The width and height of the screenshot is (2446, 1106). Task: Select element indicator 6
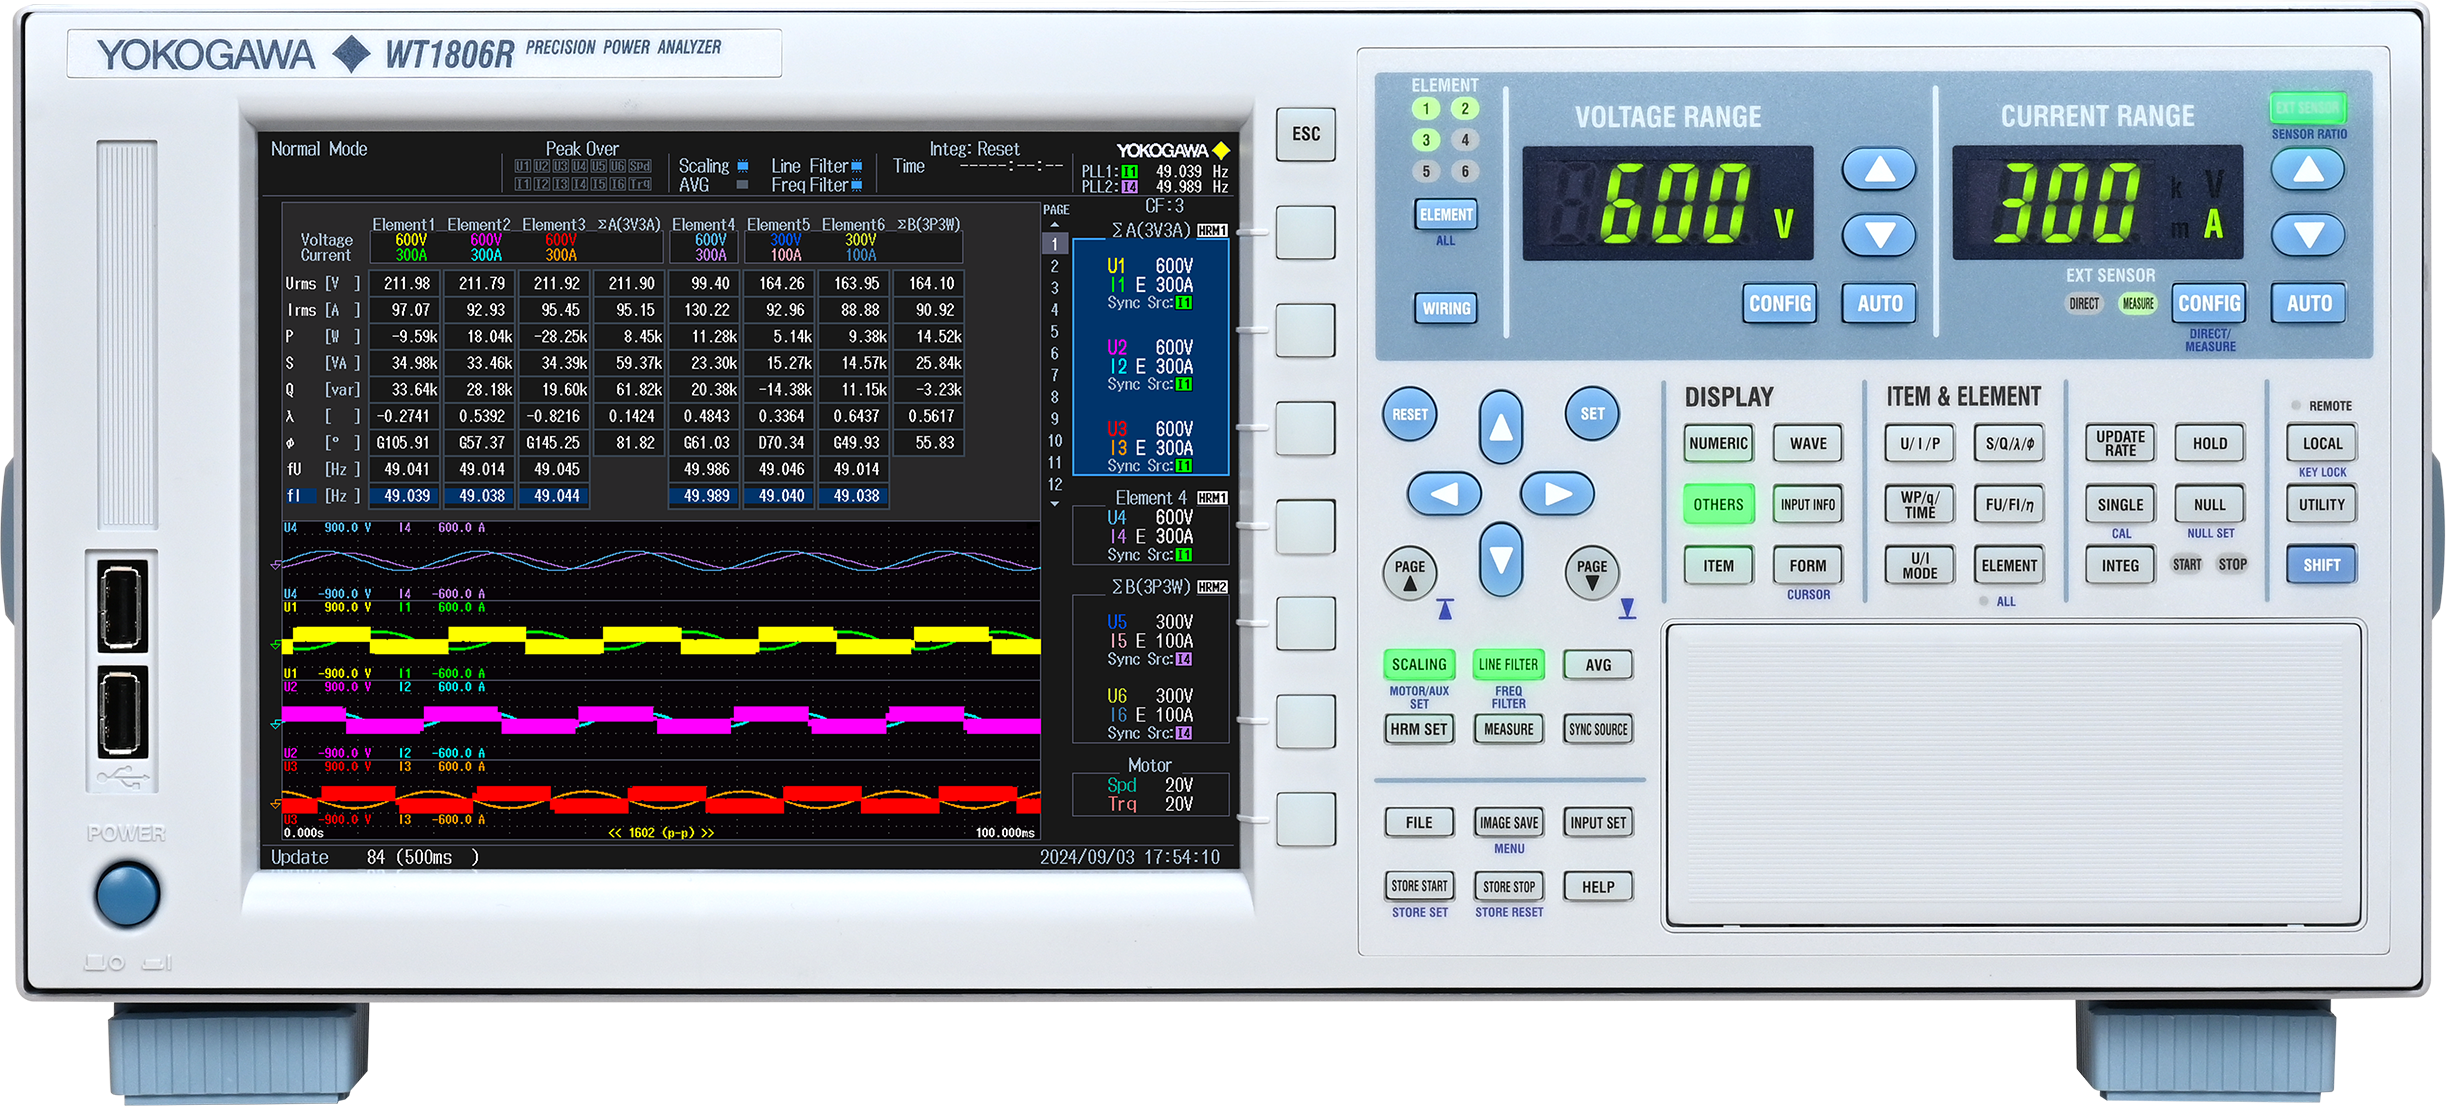1465,171
